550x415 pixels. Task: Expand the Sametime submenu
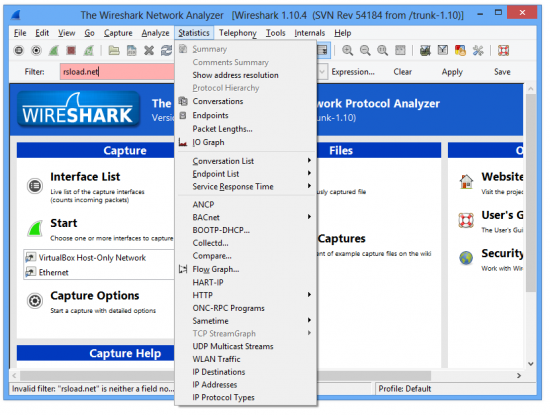coord(246,321)
